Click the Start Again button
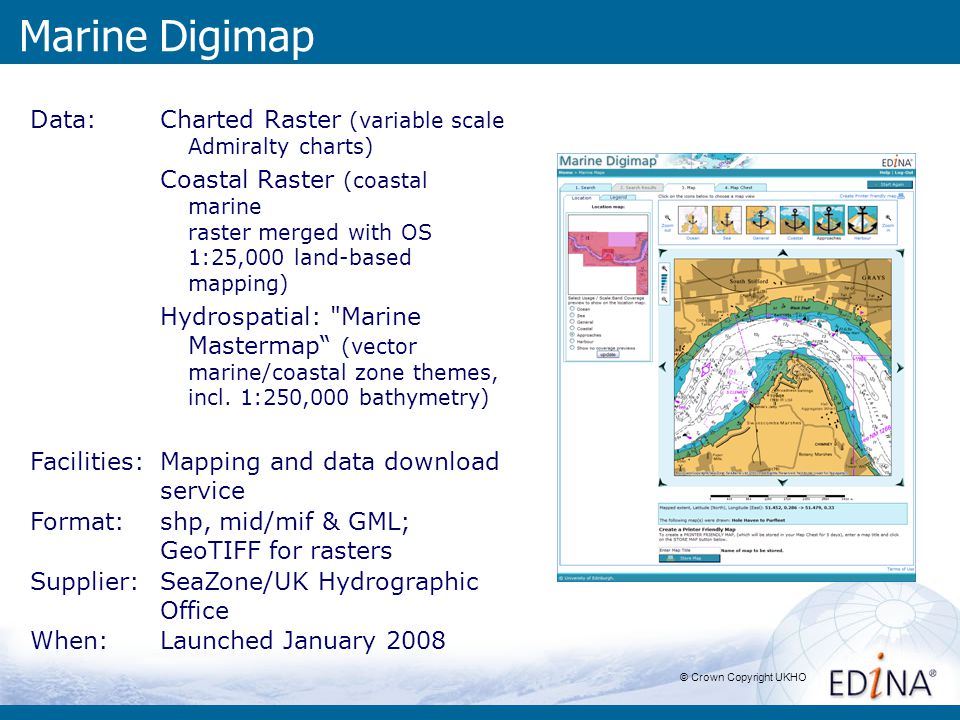The width and height of the screenshot is (960, 720). [890, 184]
